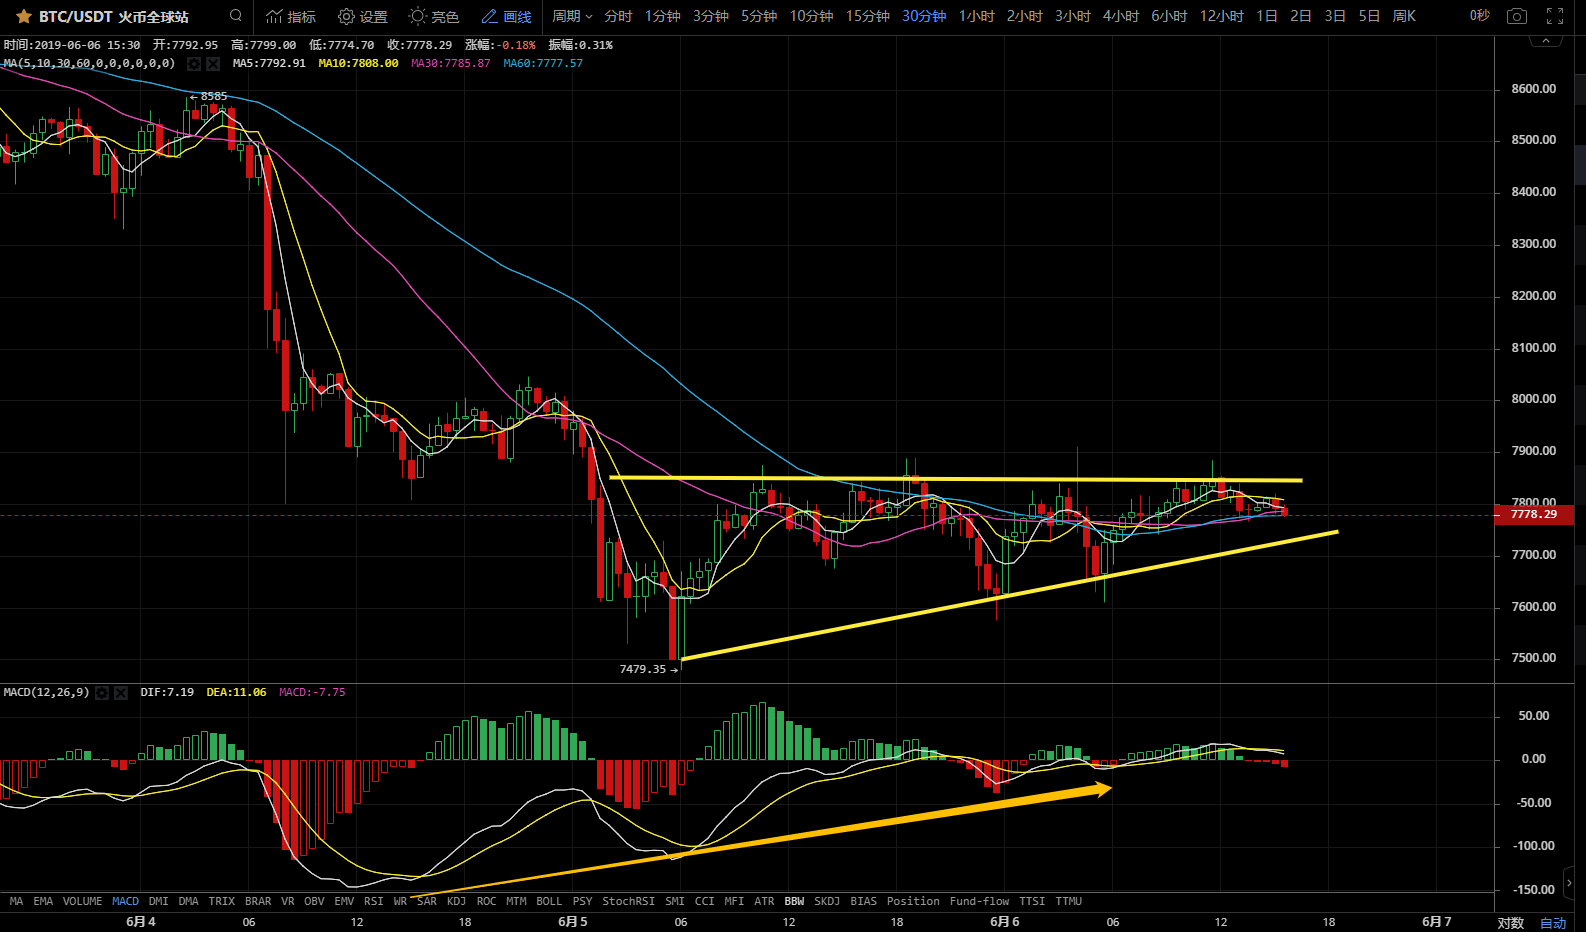
Task: Select the 4小时 timeframe
Action: point(1120,16)
